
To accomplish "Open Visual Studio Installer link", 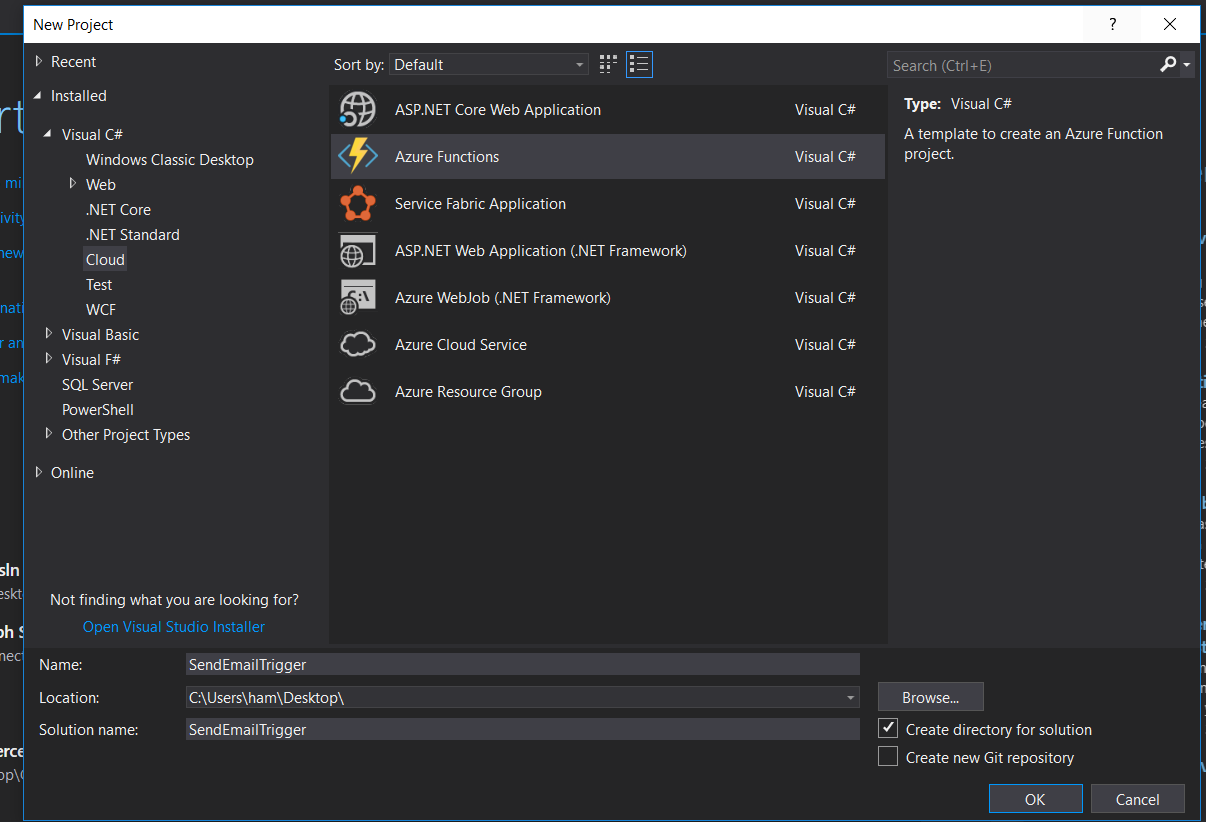I will point(174,627).
